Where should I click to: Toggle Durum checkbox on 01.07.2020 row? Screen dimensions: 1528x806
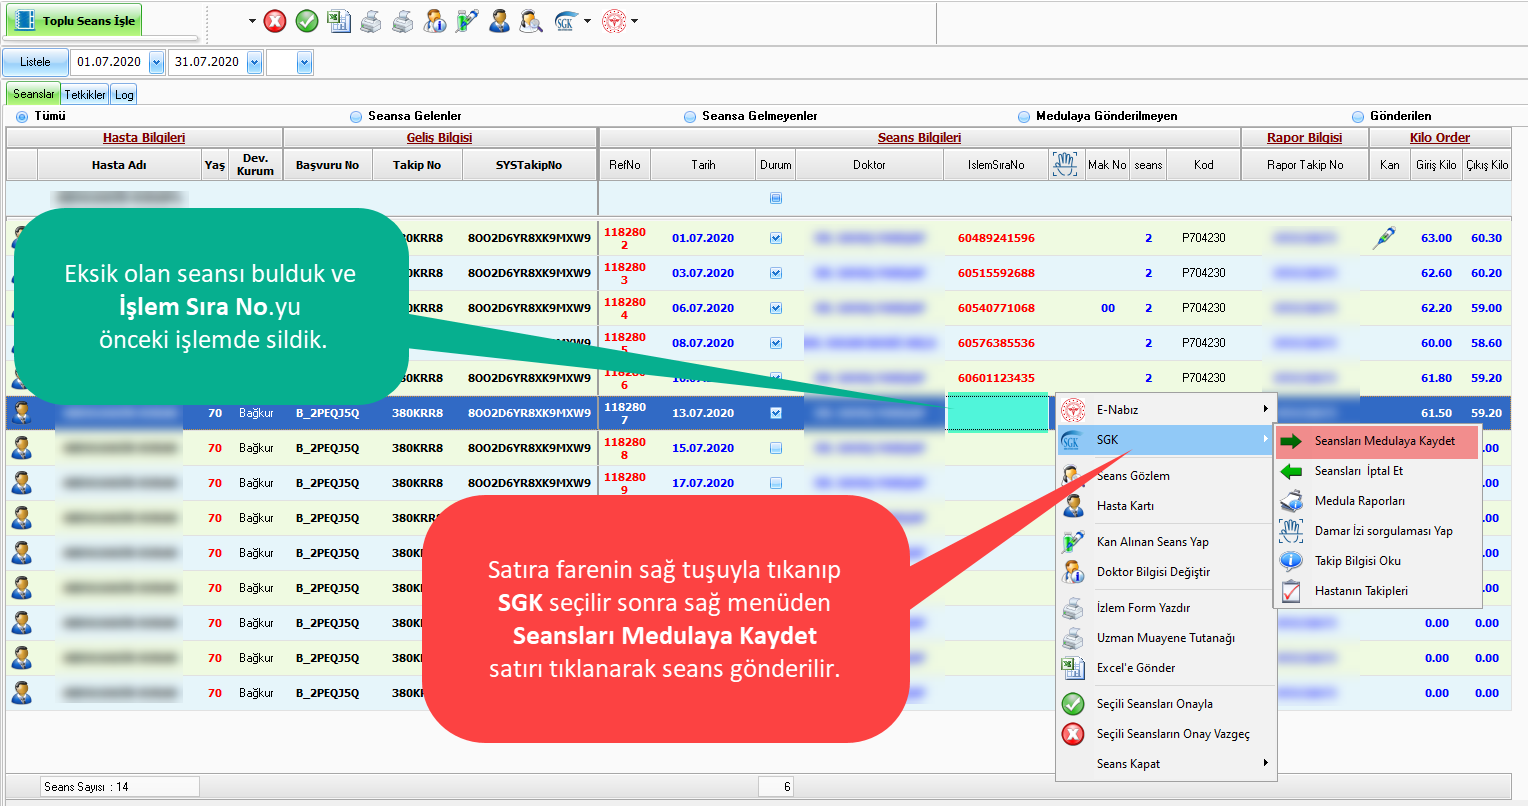776,238
